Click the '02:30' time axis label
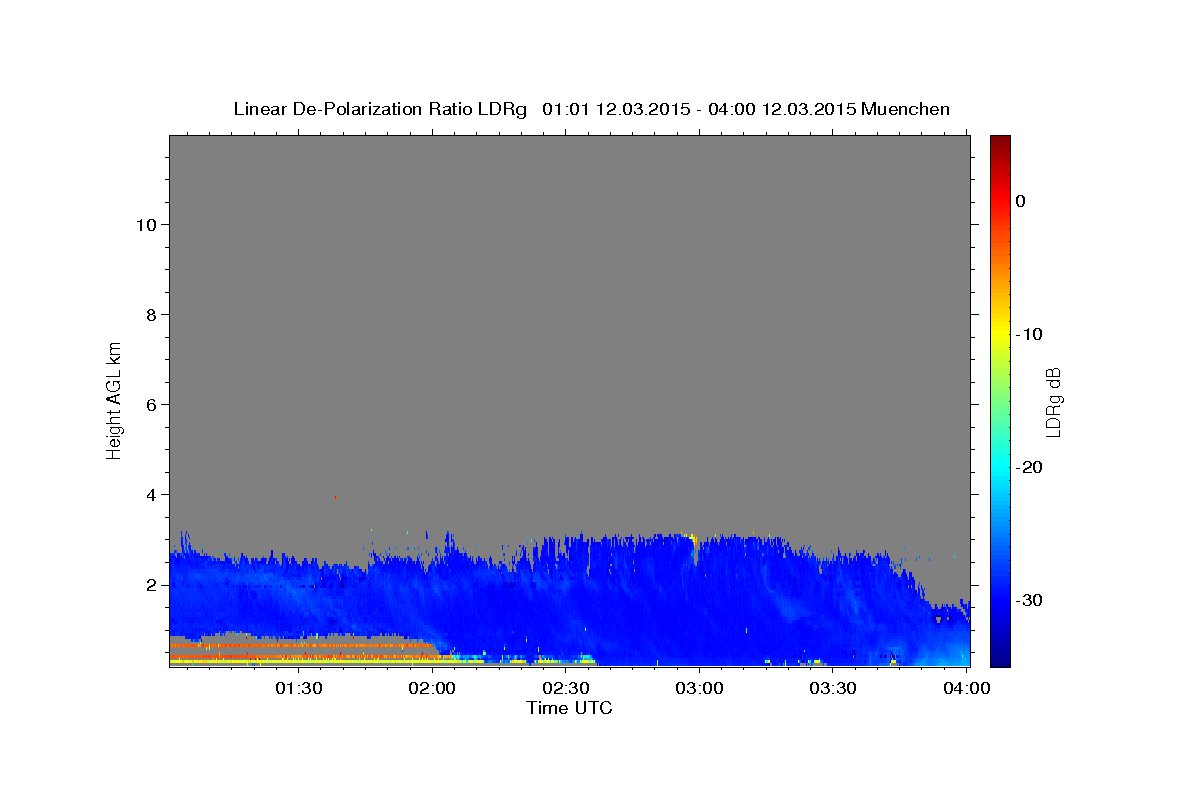 tap(565, 688)
